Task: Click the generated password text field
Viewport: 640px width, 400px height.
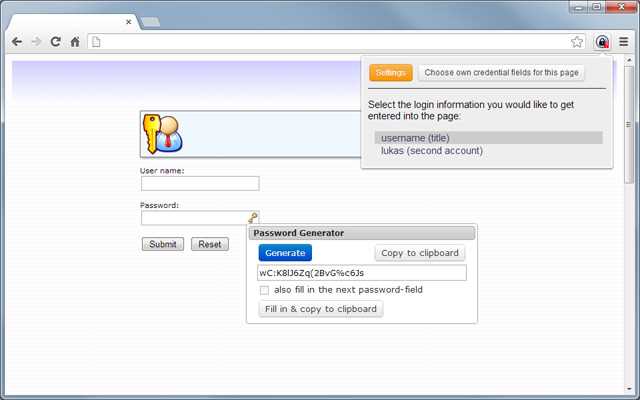Action: (362, 273)
